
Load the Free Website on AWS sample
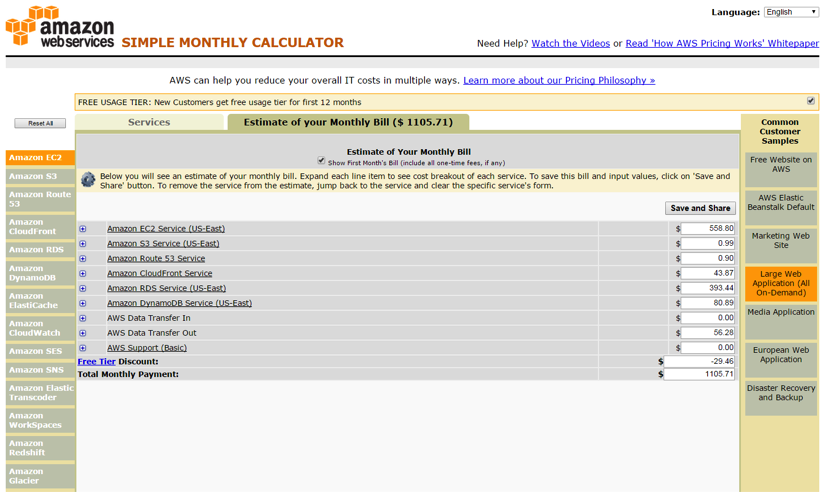(x=781, y=169)
